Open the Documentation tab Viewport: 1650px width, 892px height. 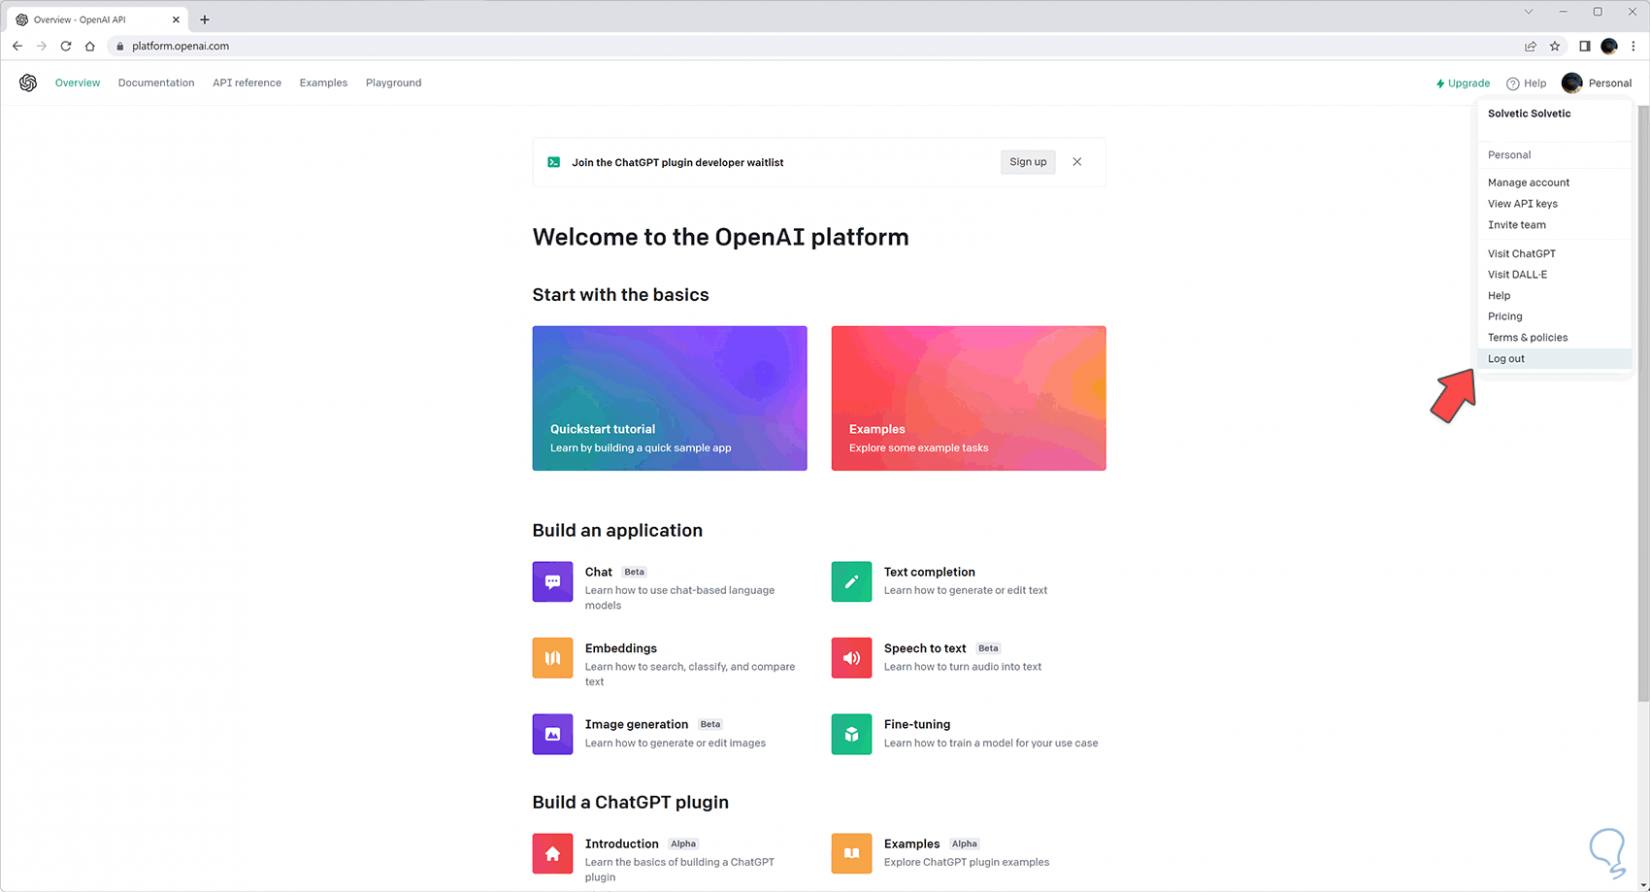coord(156,83)
